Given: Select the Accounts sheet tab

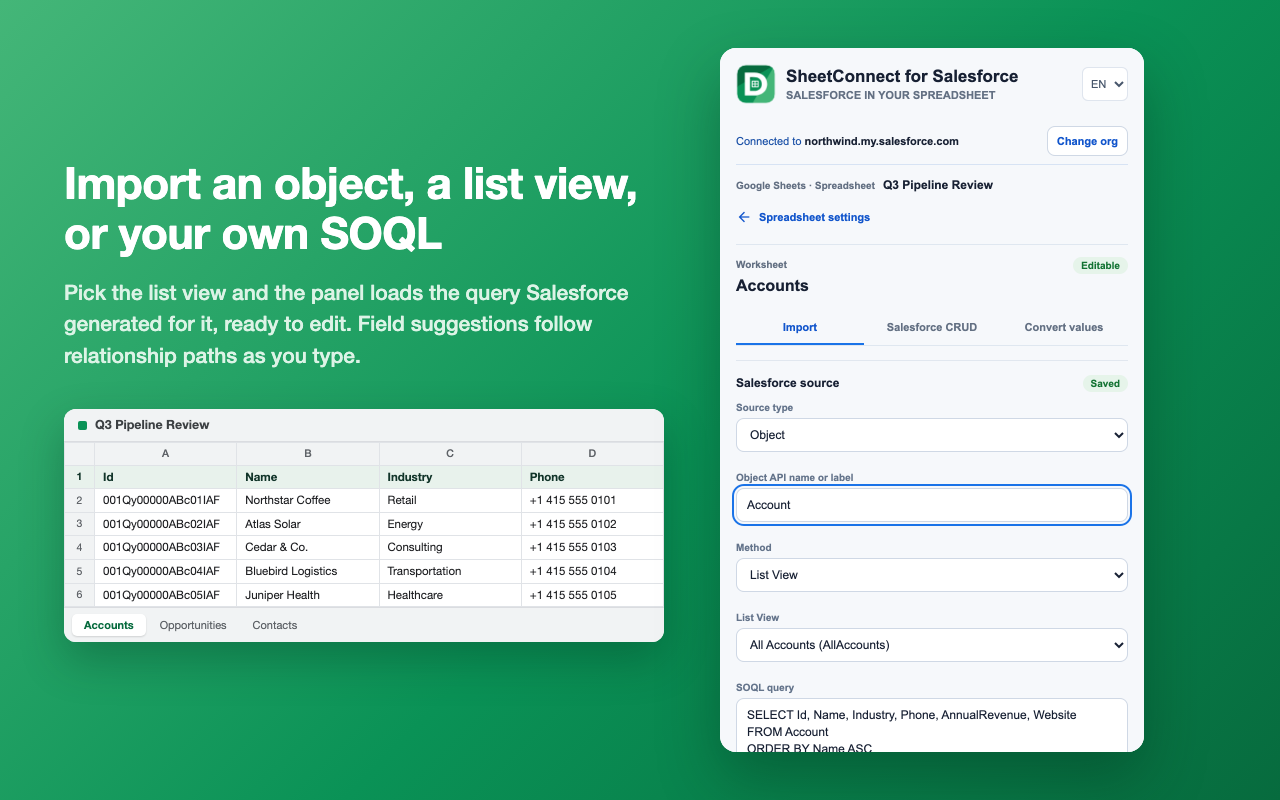Looking at the screenshot, I should point(109,625).
